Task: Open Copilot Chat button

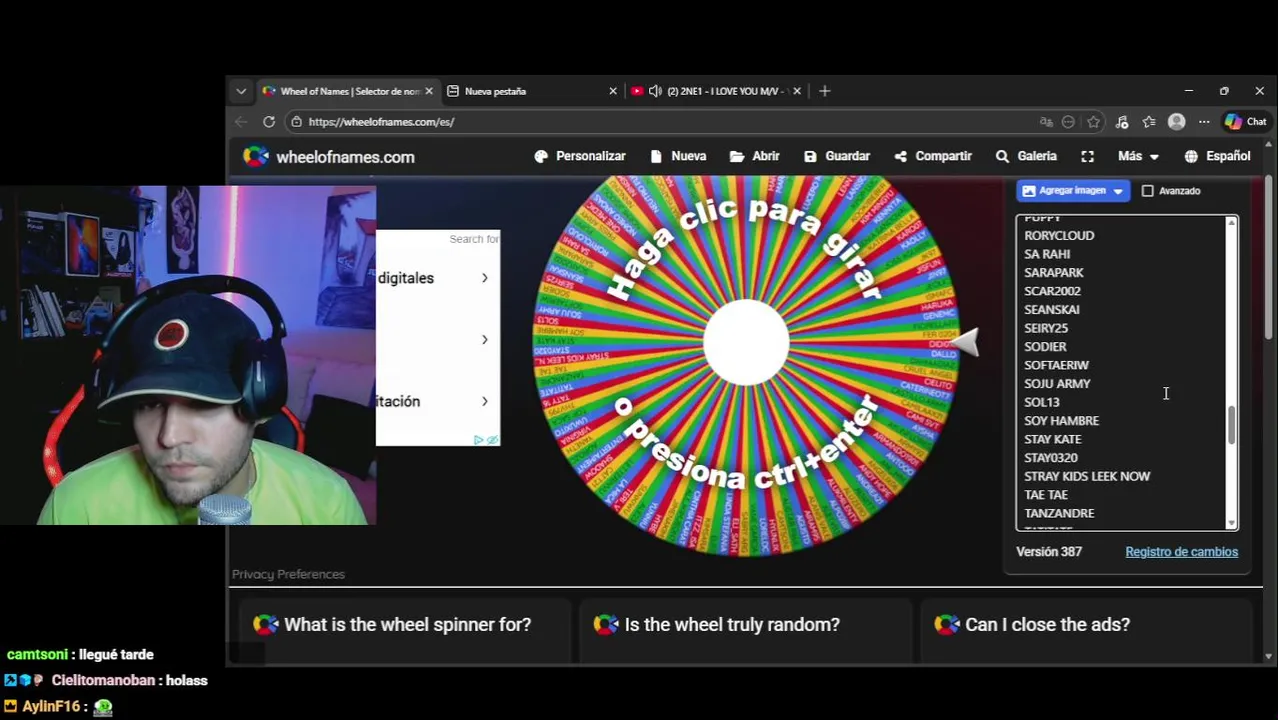Action: (x=1246, y=122)
